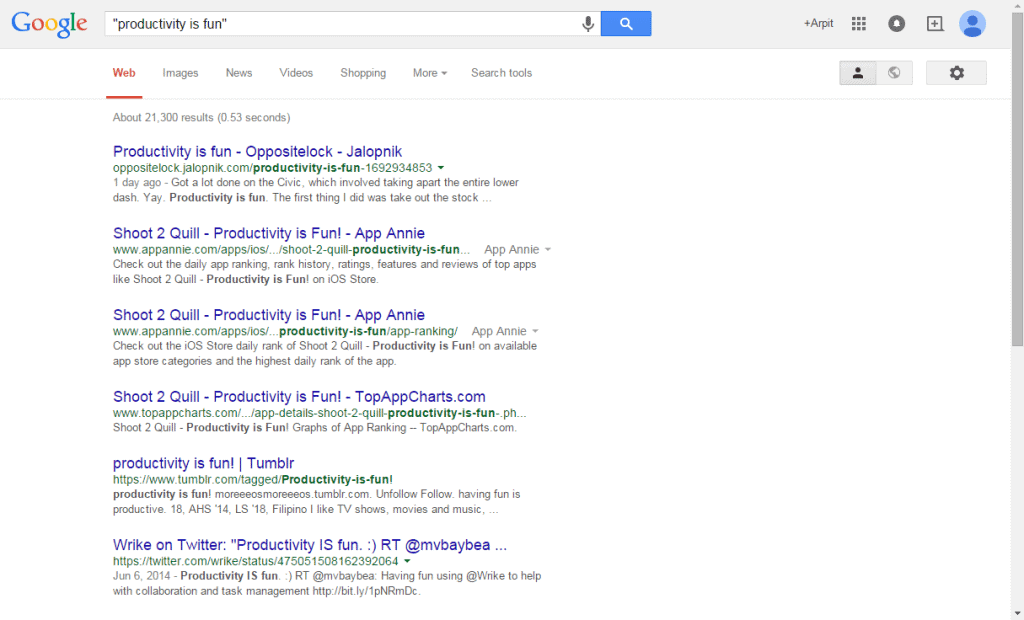
Task: Switch to the Images tab
Action: click(x=180, y=73)
